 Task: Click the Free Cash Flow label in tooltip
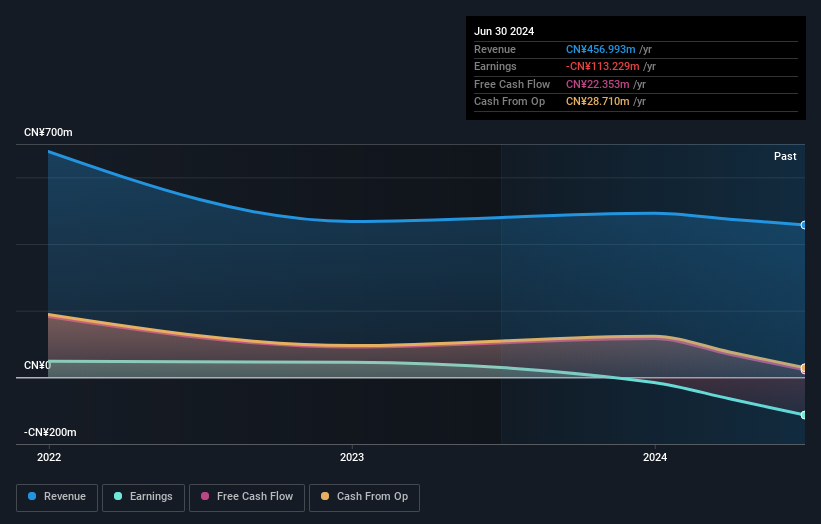tap(512, 84)
